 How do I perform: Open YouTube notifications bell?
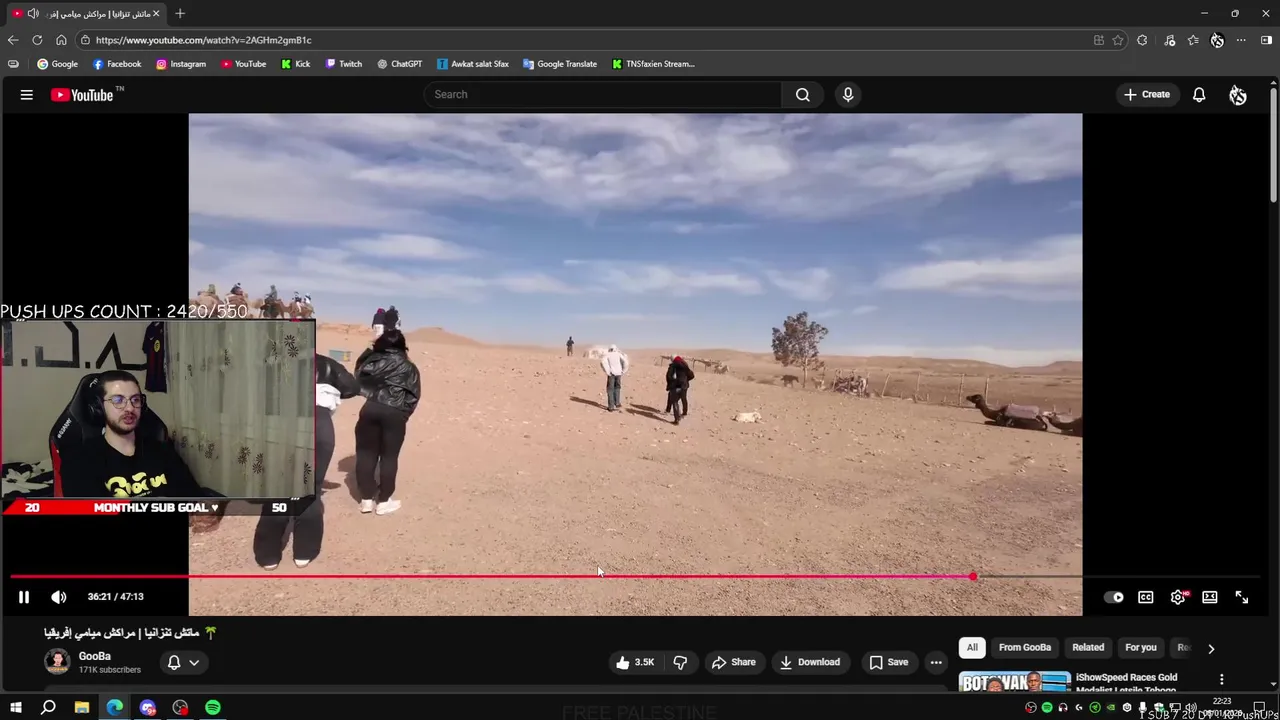click(1199, 95)
